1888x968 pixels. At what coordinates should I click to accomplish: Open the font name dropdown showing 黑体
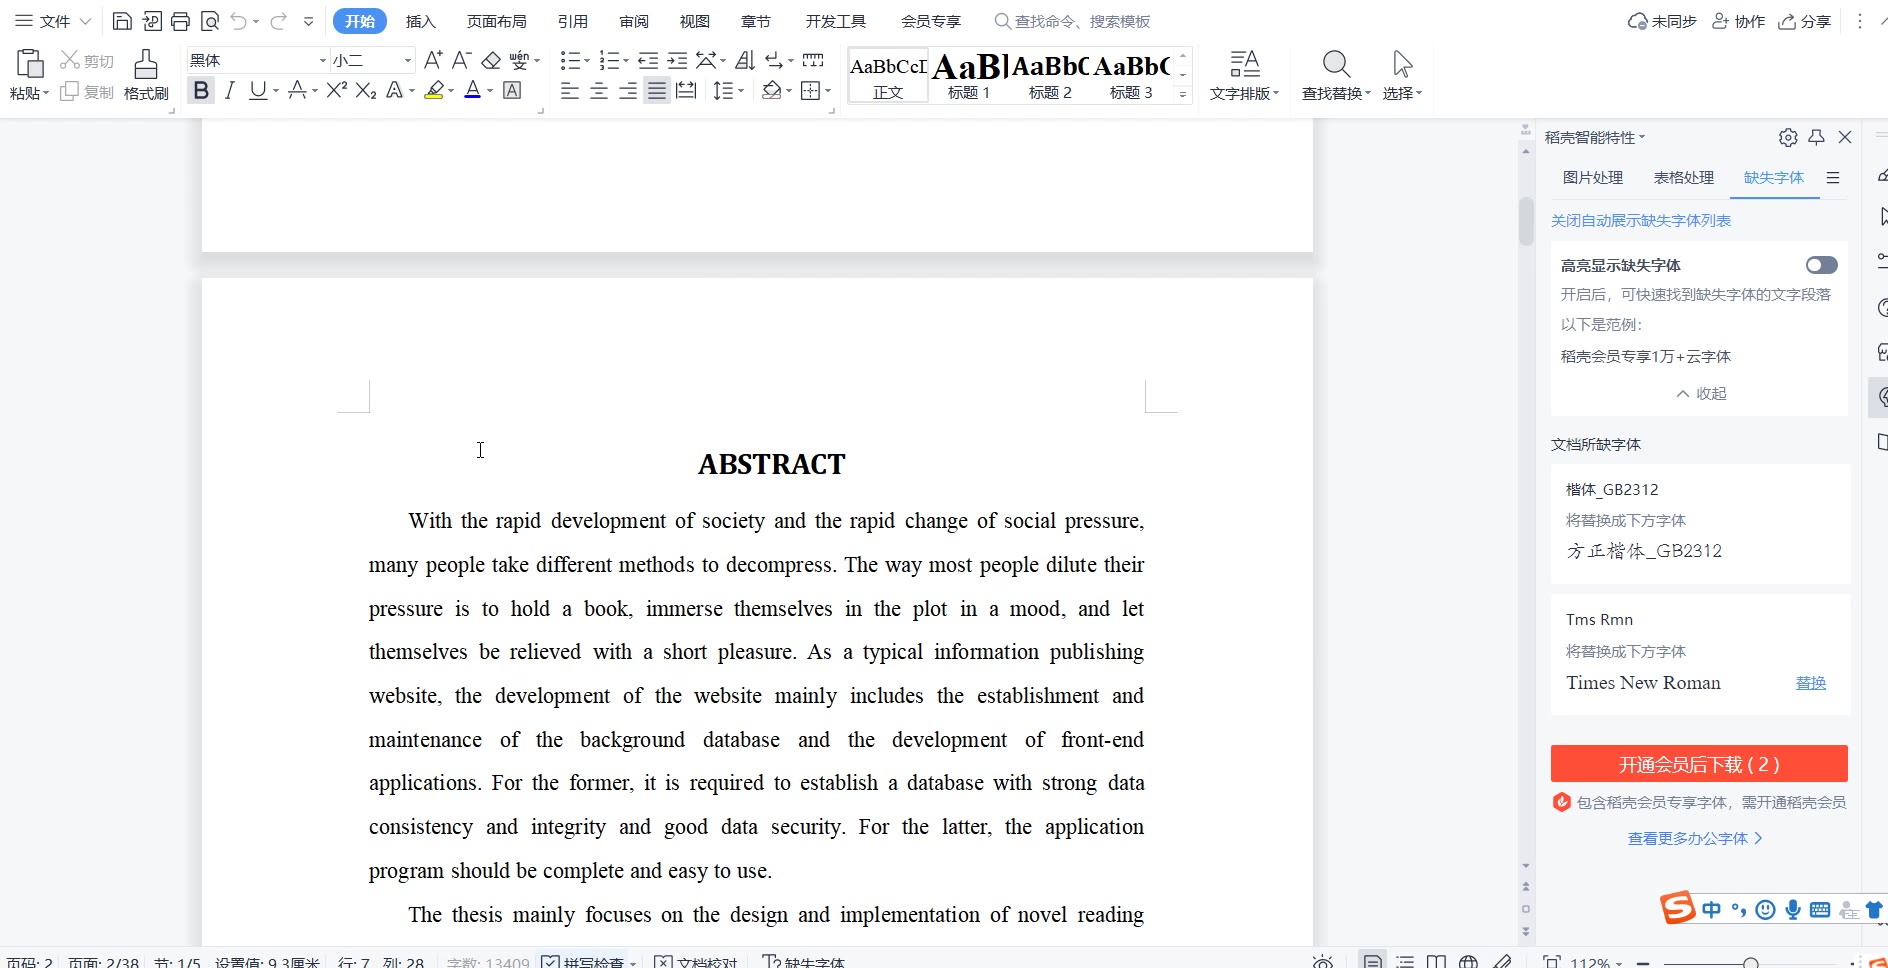coord(322,61)
